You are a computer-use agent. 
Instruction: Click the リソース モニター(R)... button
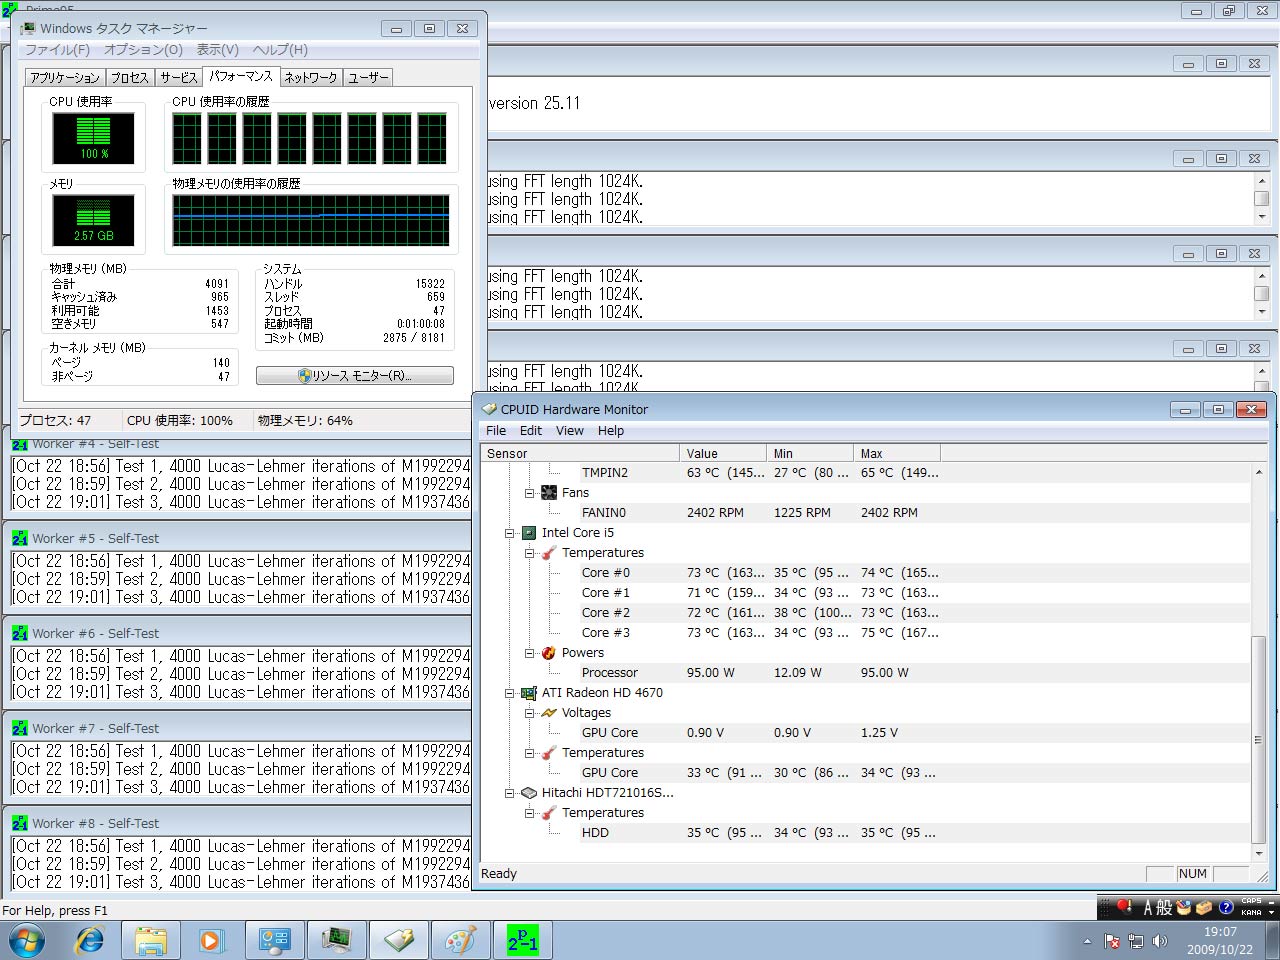[355, 376]
